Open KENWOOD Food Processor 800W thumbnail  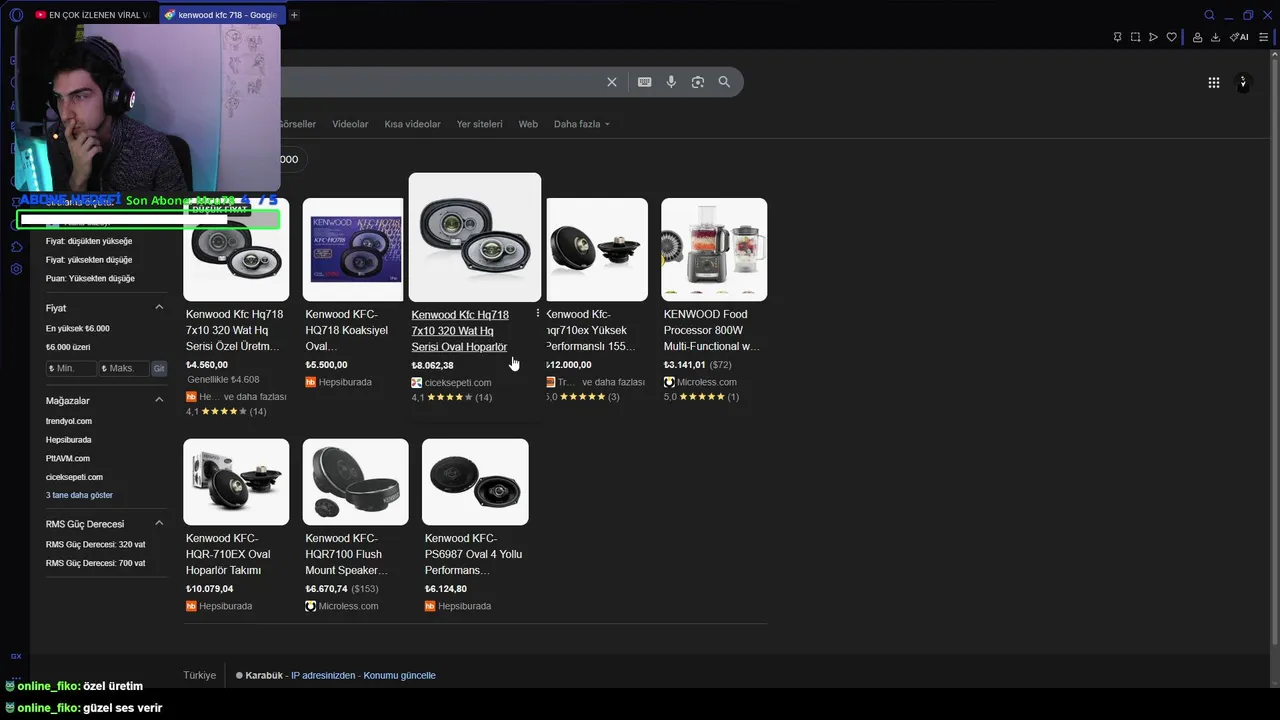714,249
